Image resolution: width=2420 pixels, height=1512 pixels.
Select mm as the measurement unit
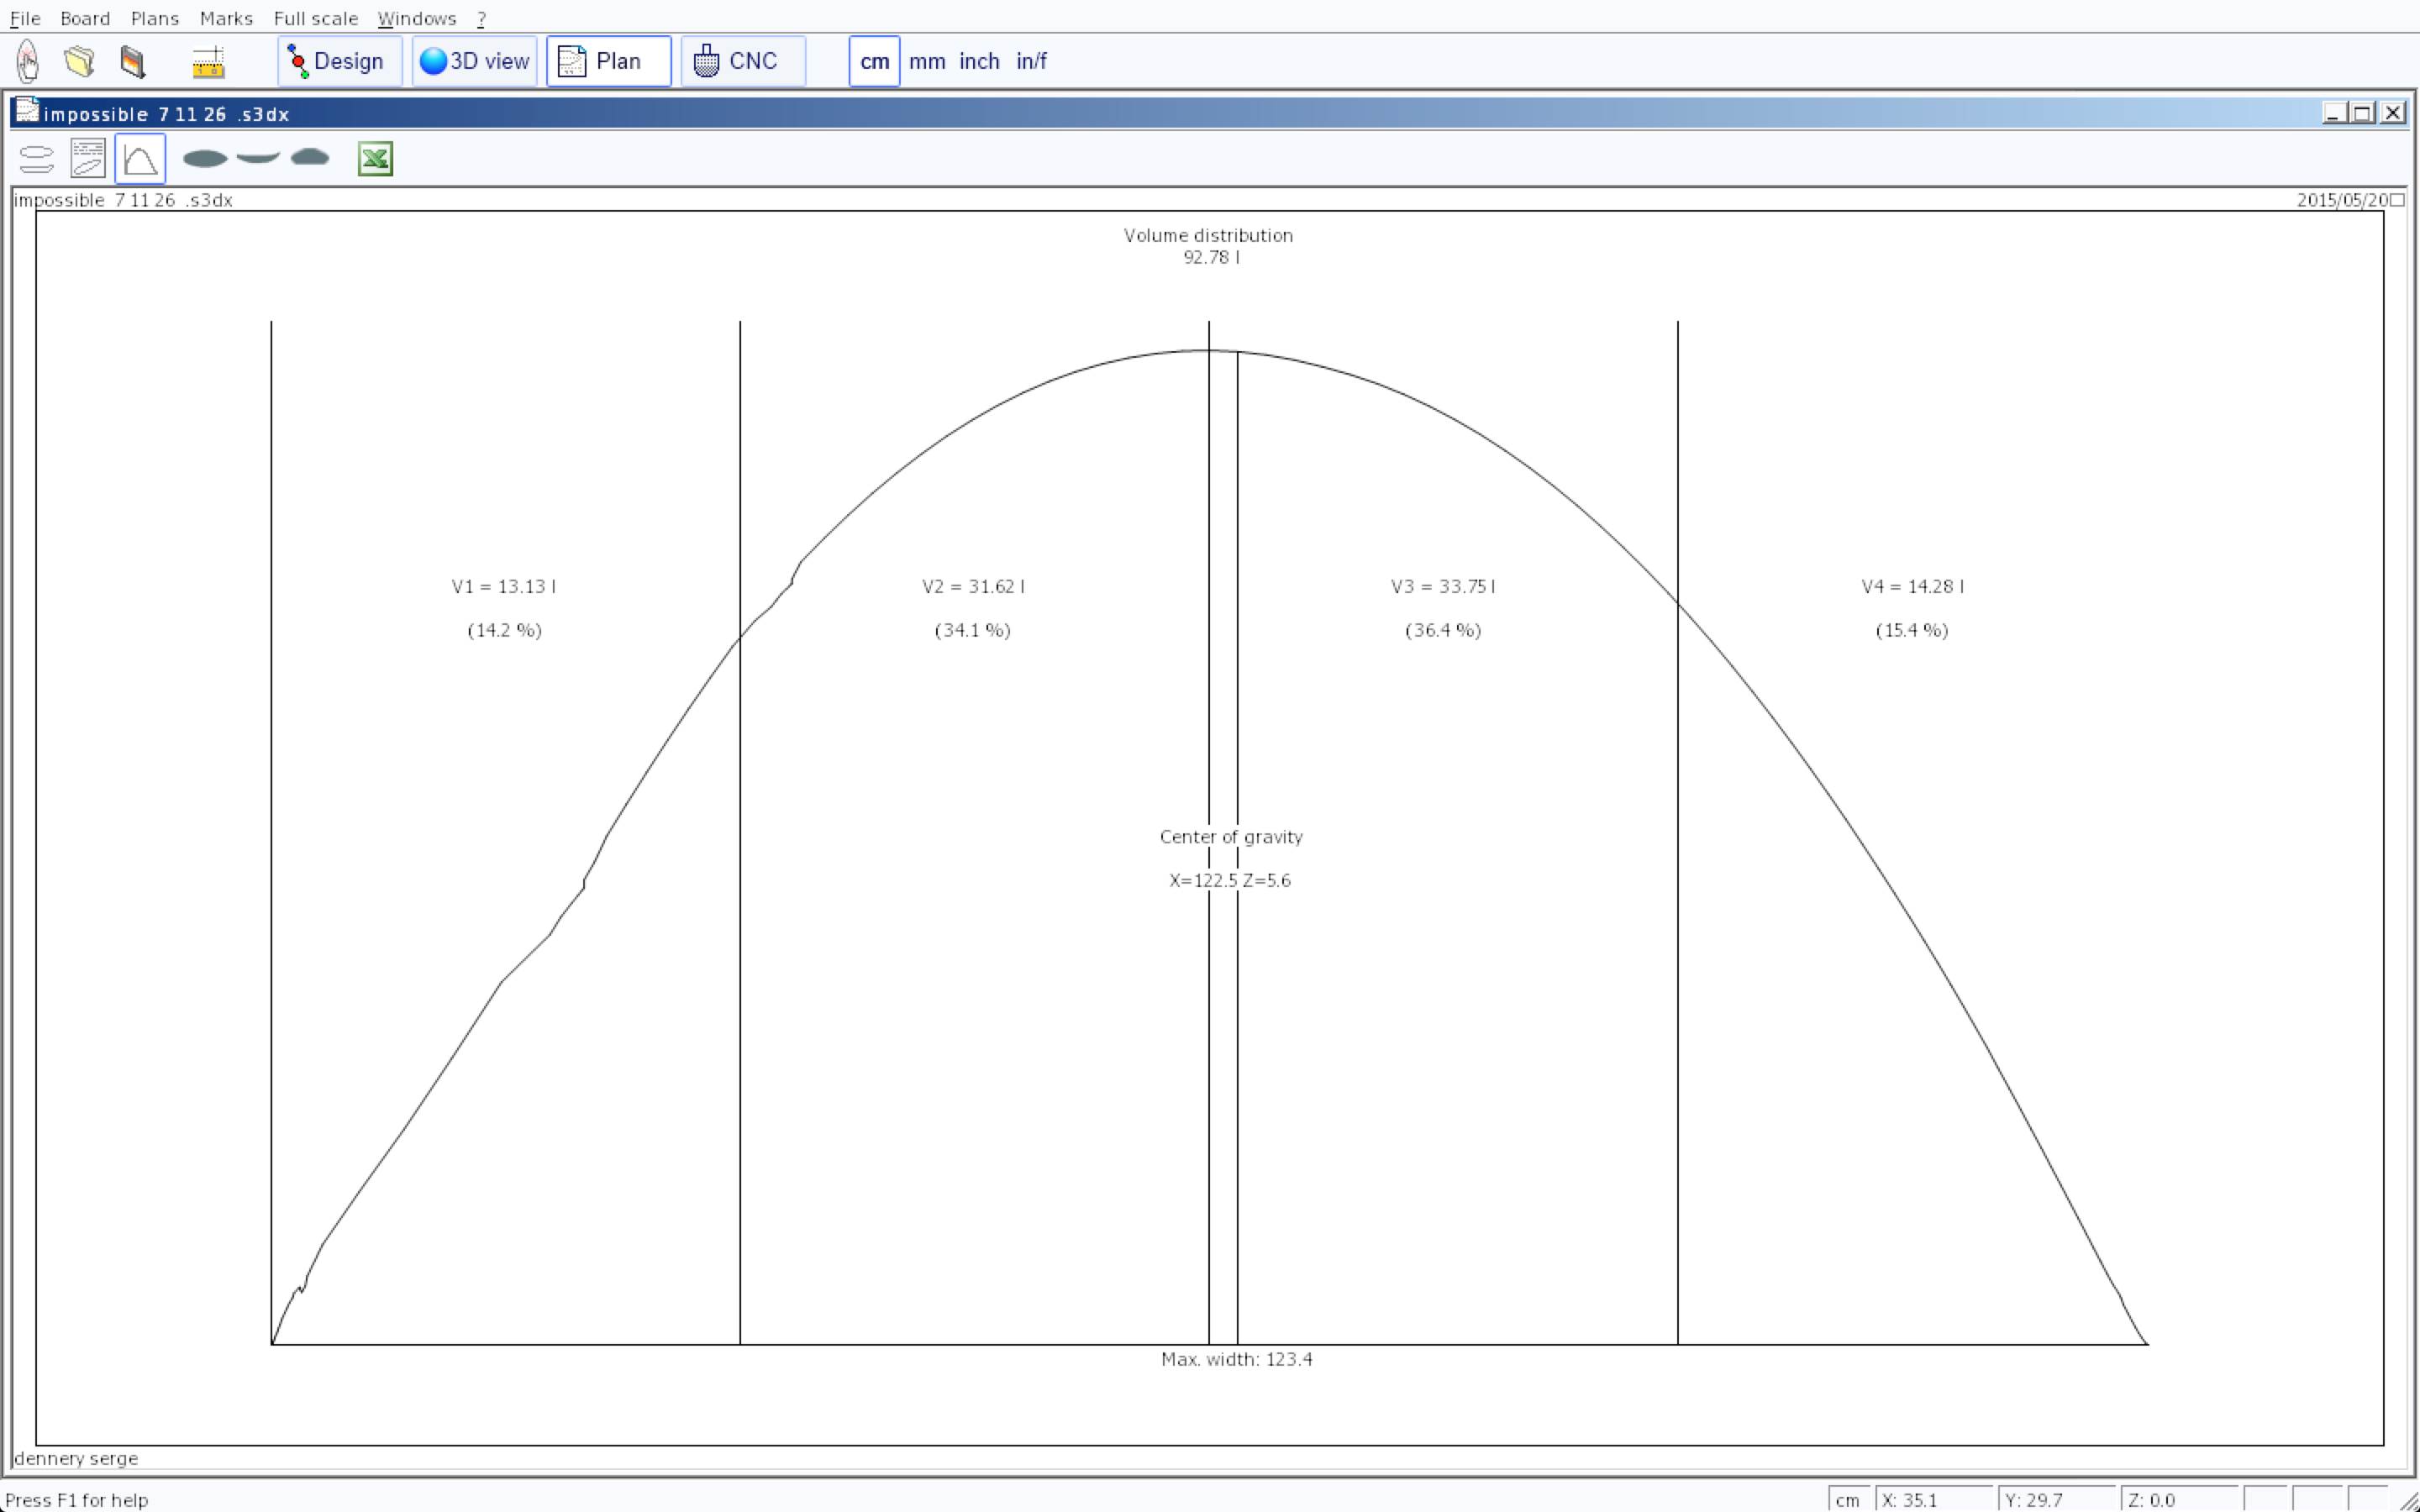(926, 61)
